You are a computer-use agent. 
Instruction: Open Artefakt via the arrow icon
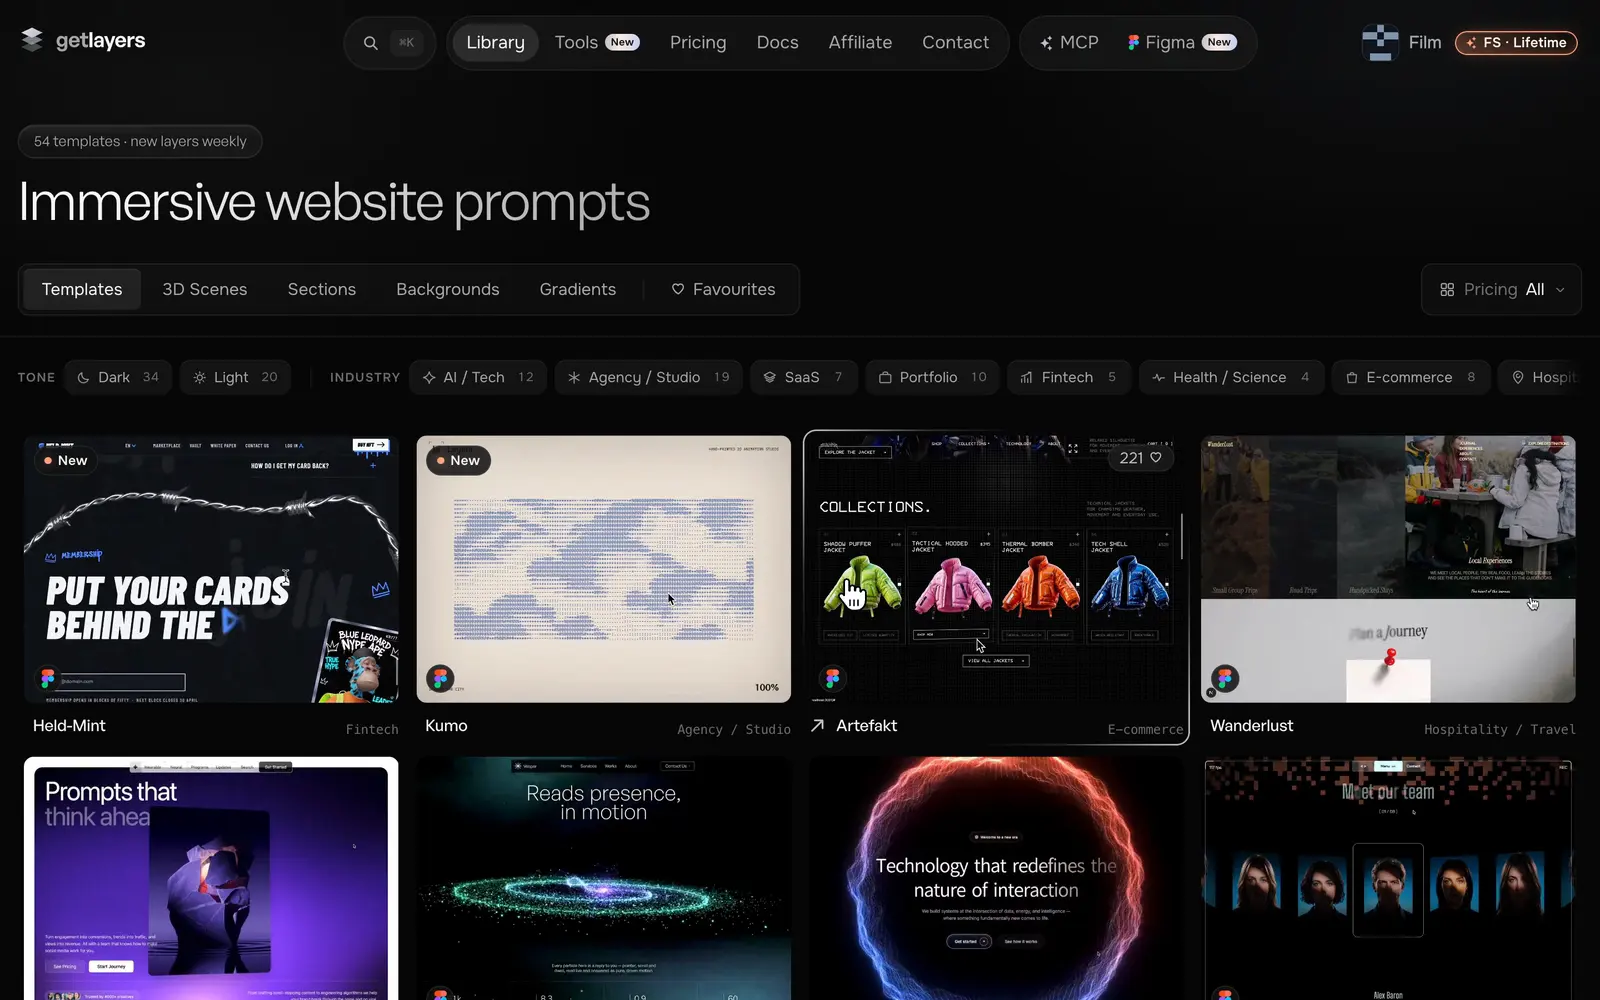(x=818, y=726)
